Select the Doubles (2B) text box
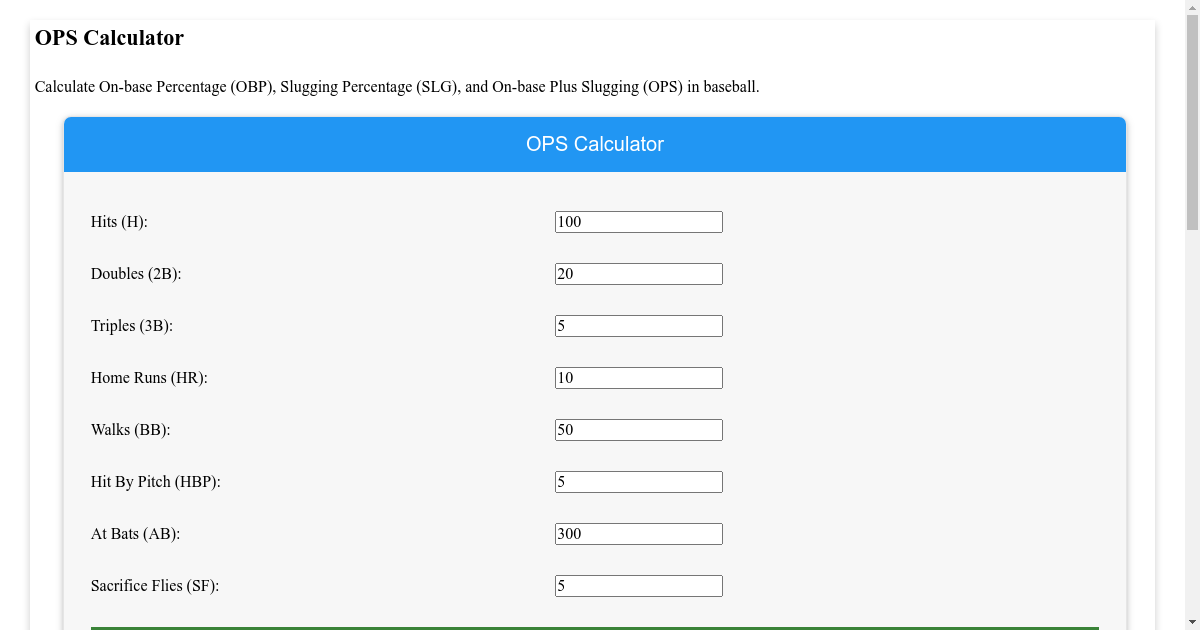 638,273
